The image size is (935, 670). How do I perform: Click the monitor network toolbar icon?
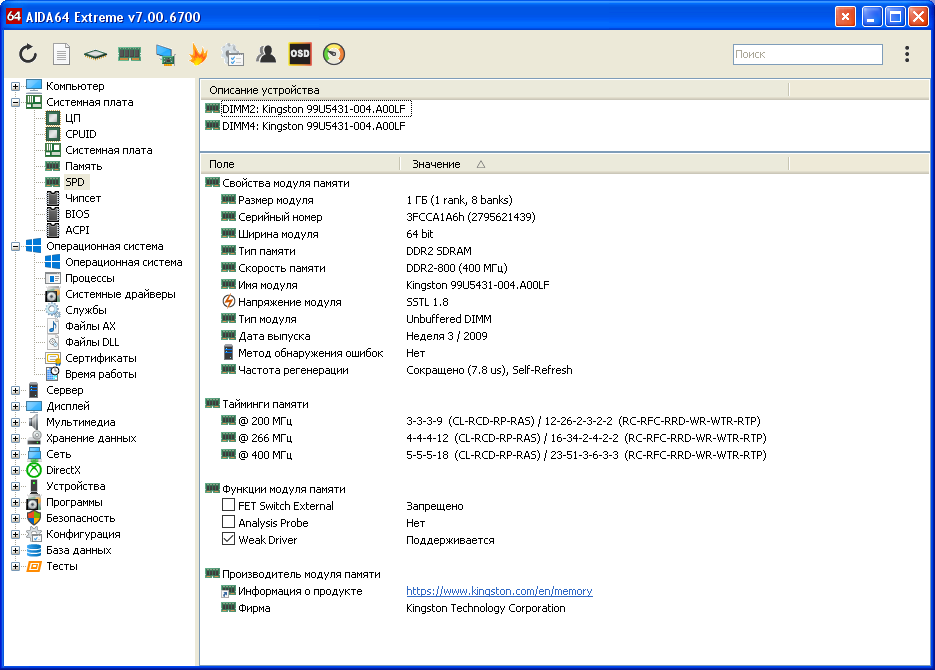point(164,54)
